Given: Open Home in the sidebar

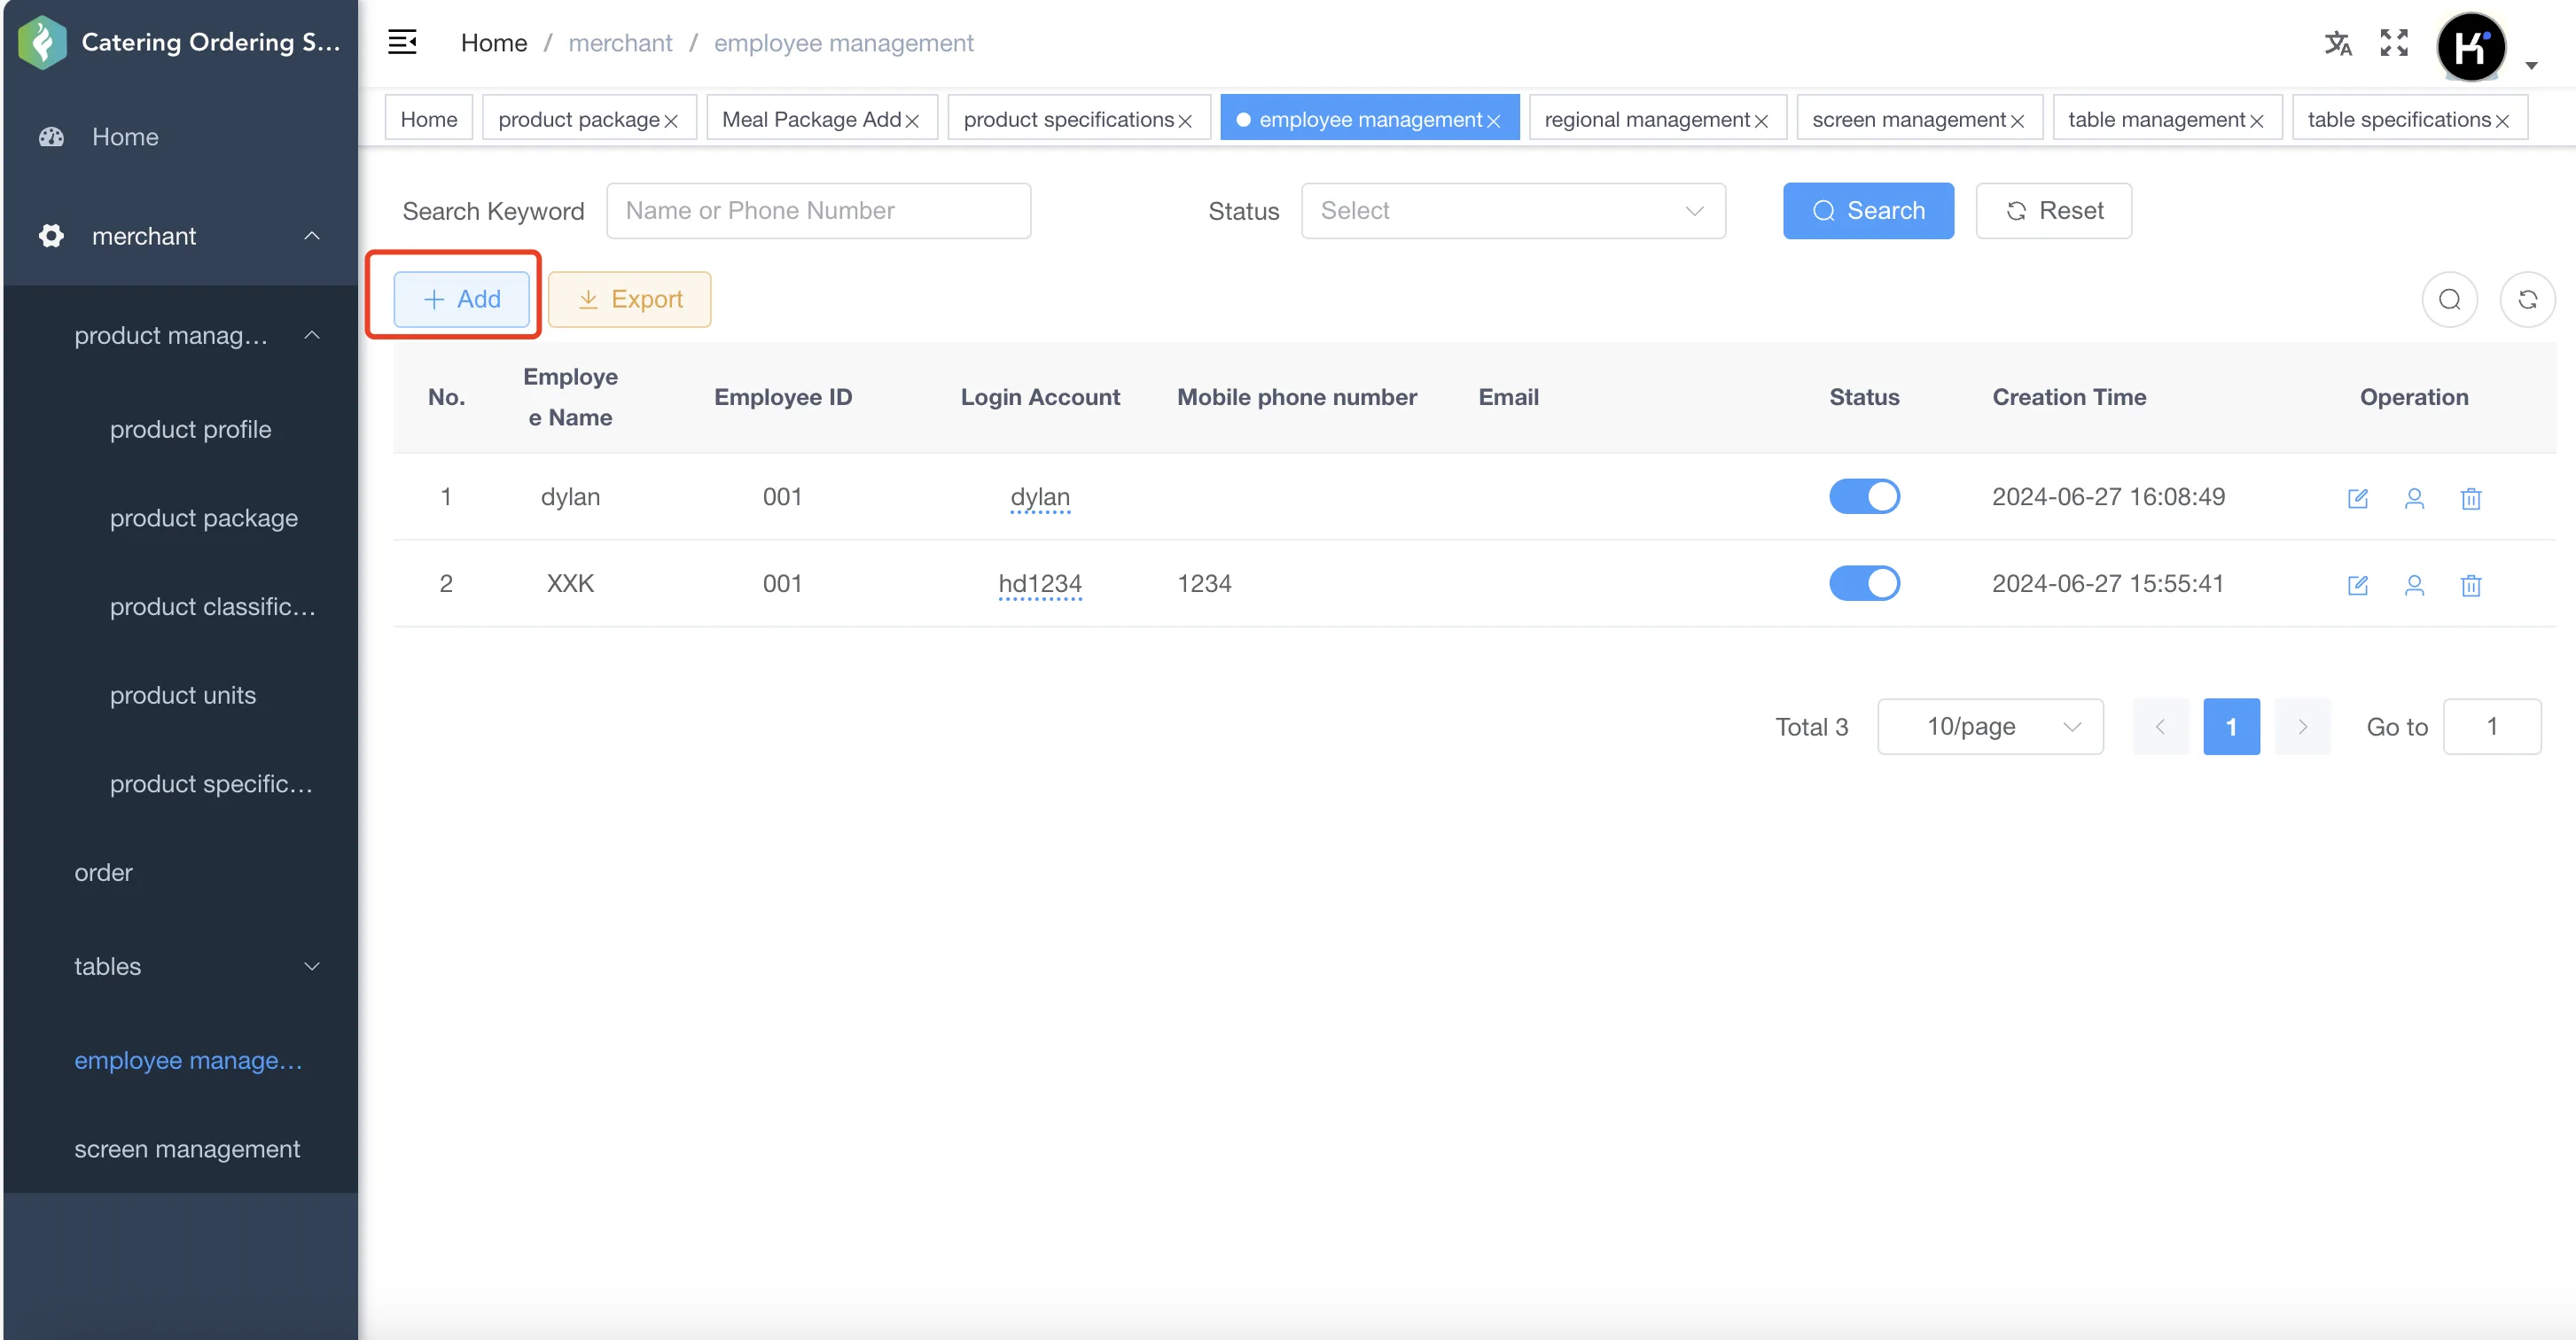Looking at the screenshot, I should point(180,137).
